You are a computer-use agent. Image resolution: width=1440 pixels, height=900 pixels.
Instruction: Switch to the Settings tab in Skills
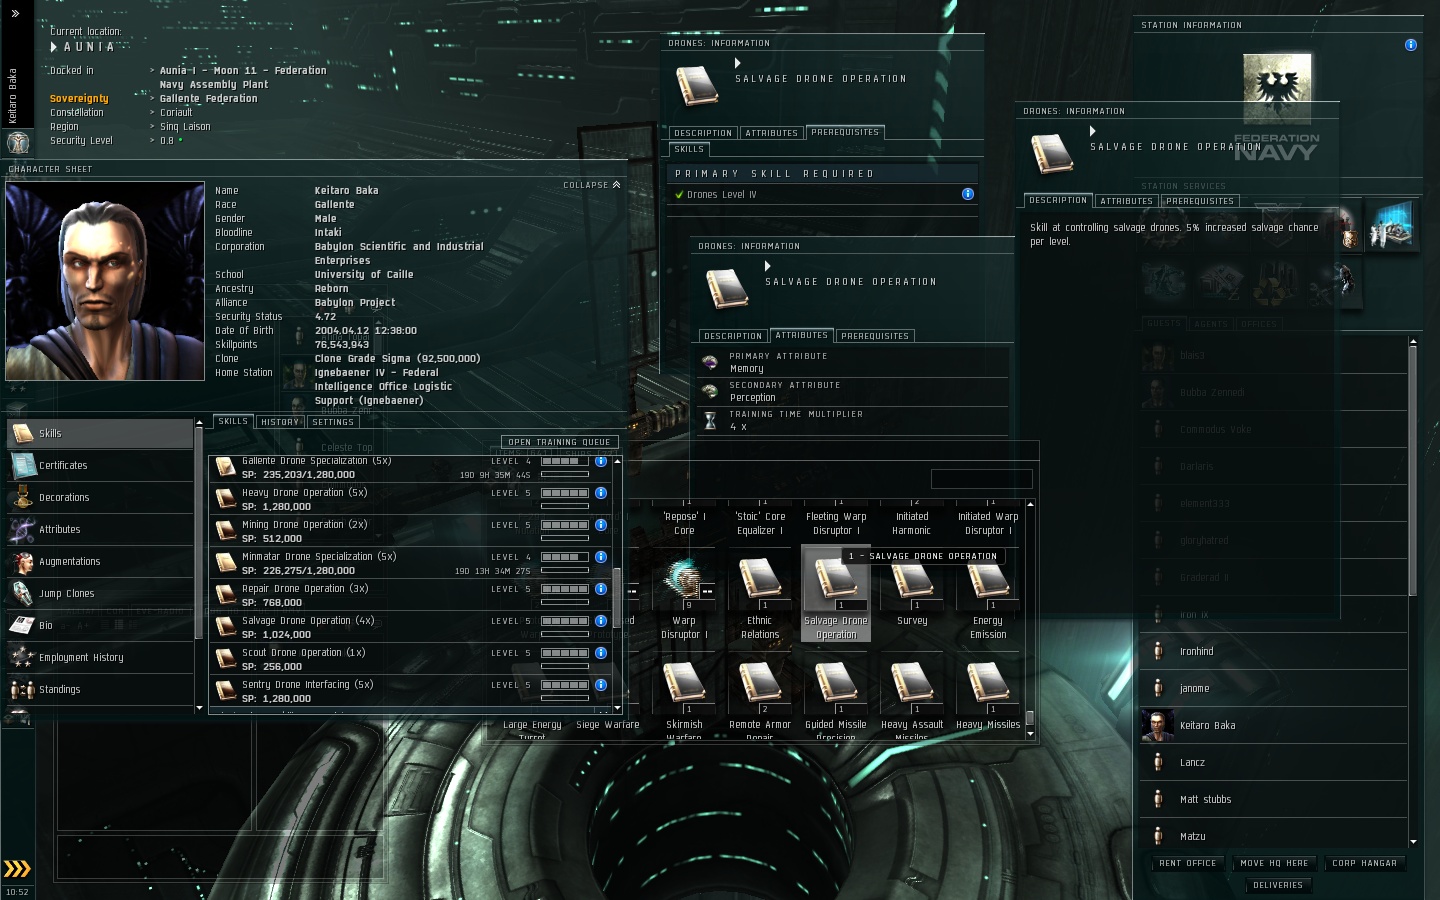coord(333,422)
